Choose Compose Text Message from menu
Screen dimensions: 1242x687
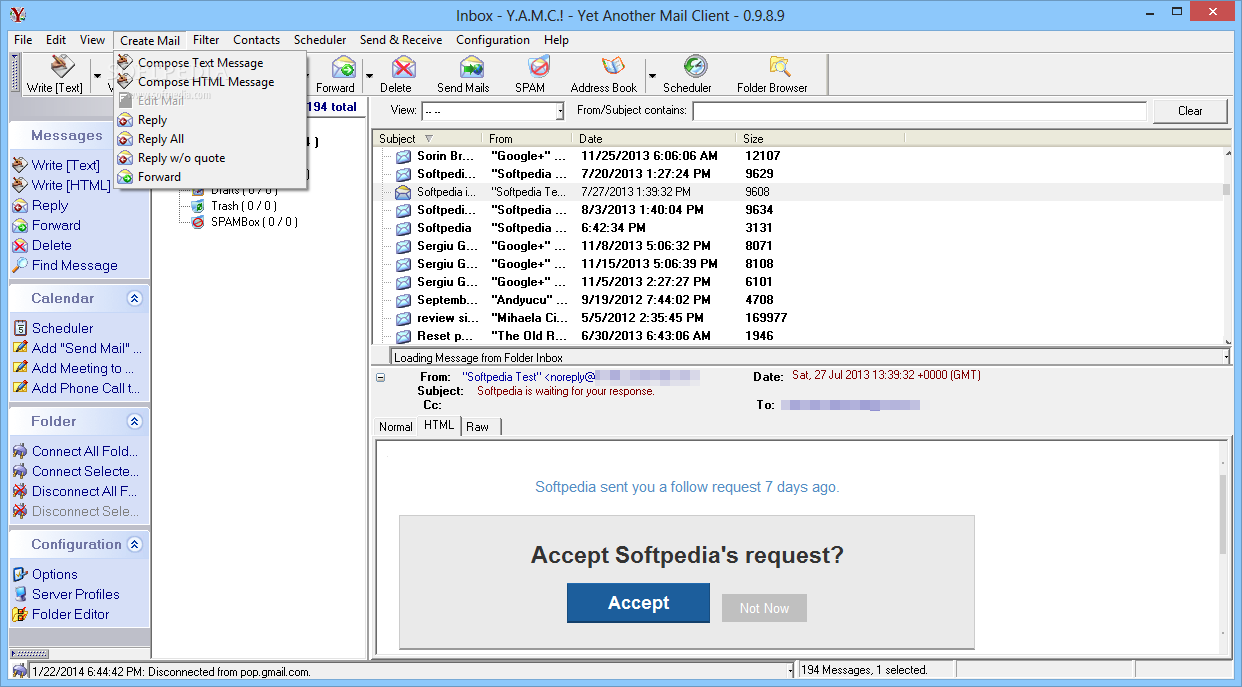click(200, 63)
